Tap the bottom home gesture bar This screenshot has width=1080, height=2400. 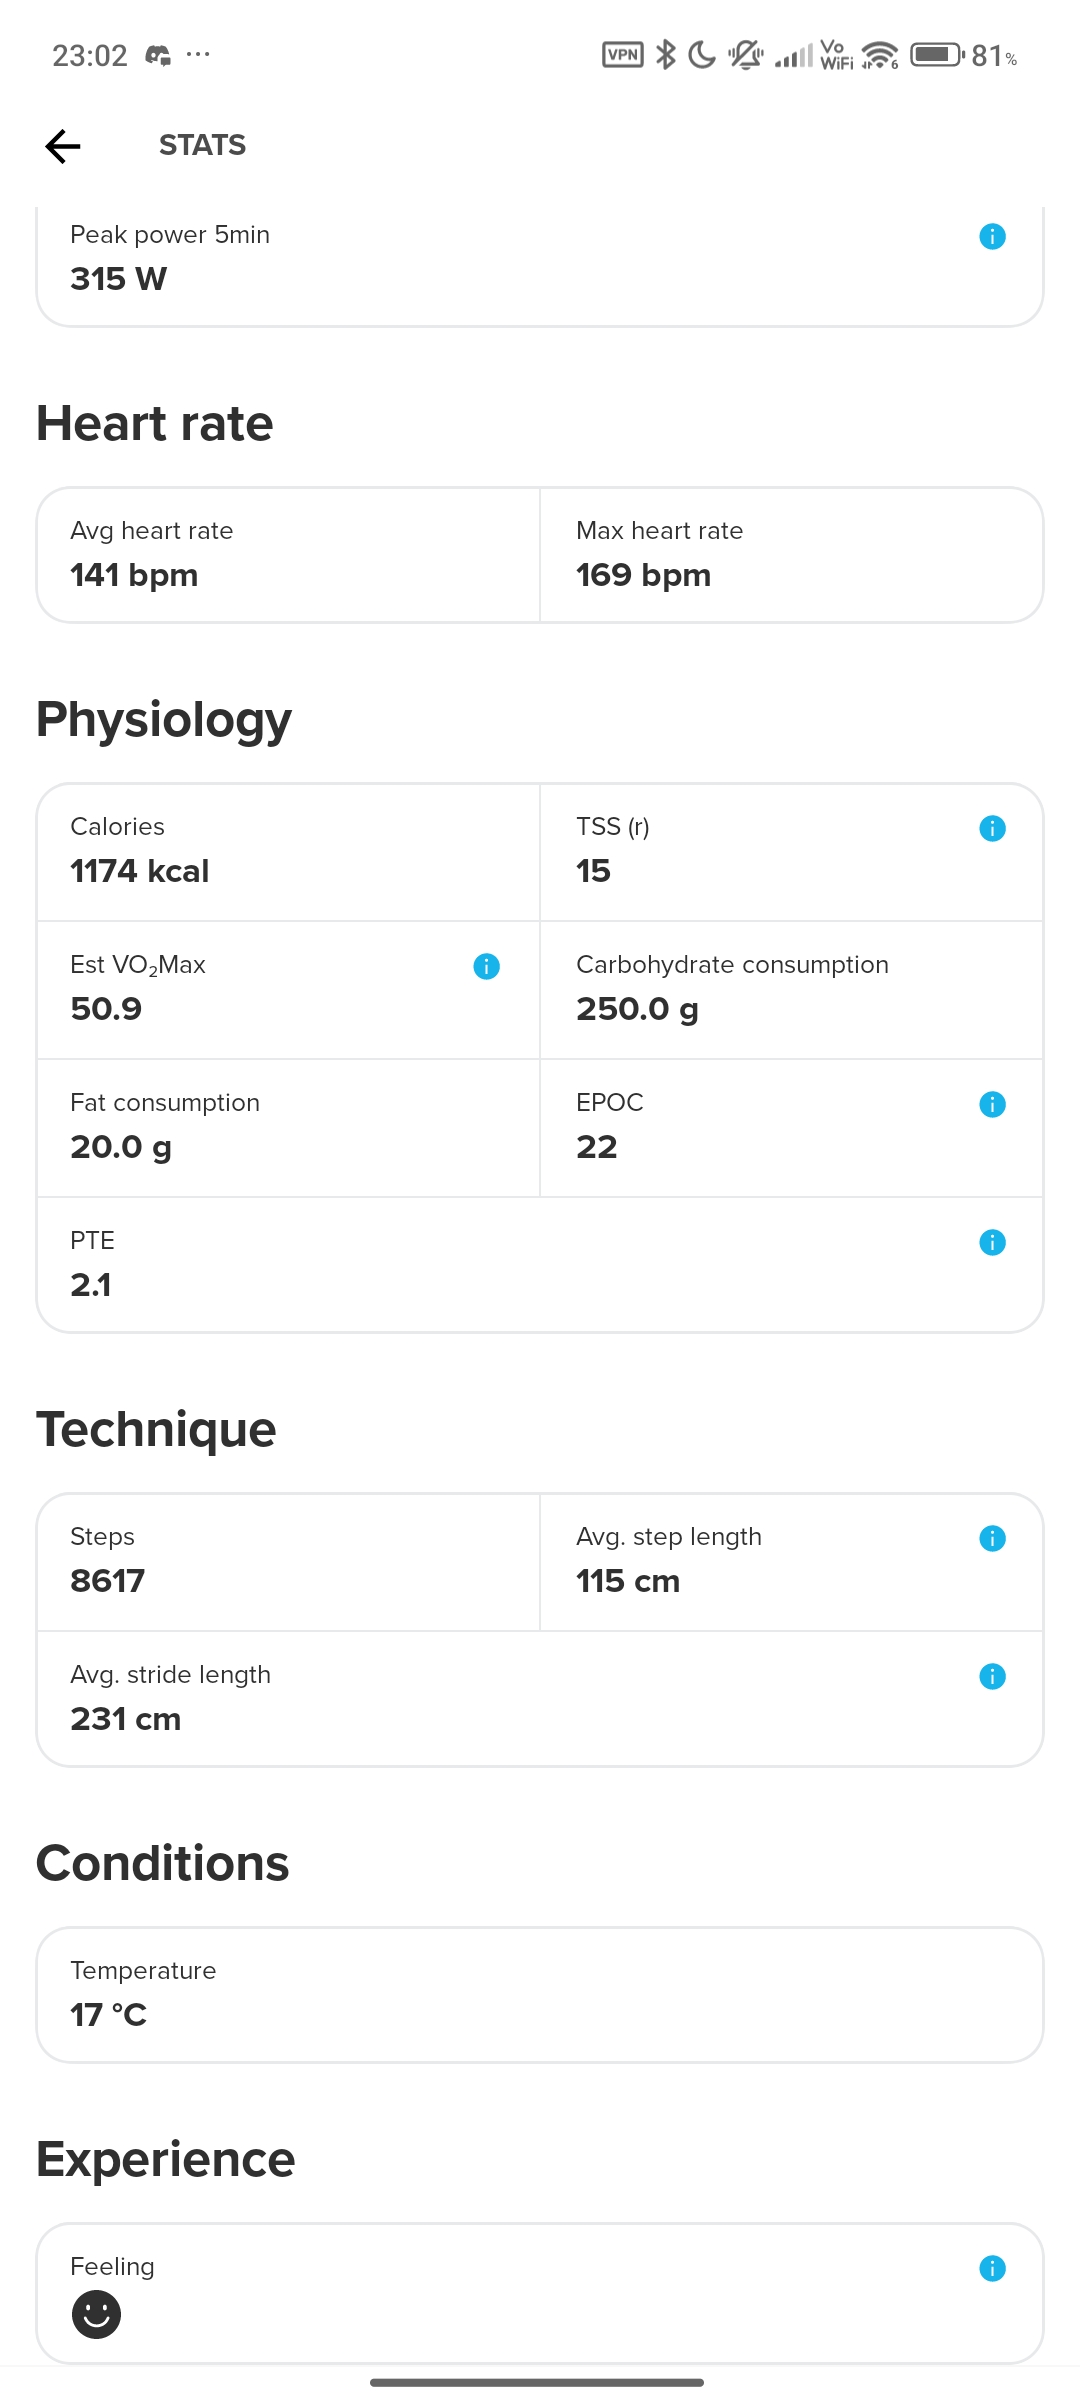pos(537,2382)
